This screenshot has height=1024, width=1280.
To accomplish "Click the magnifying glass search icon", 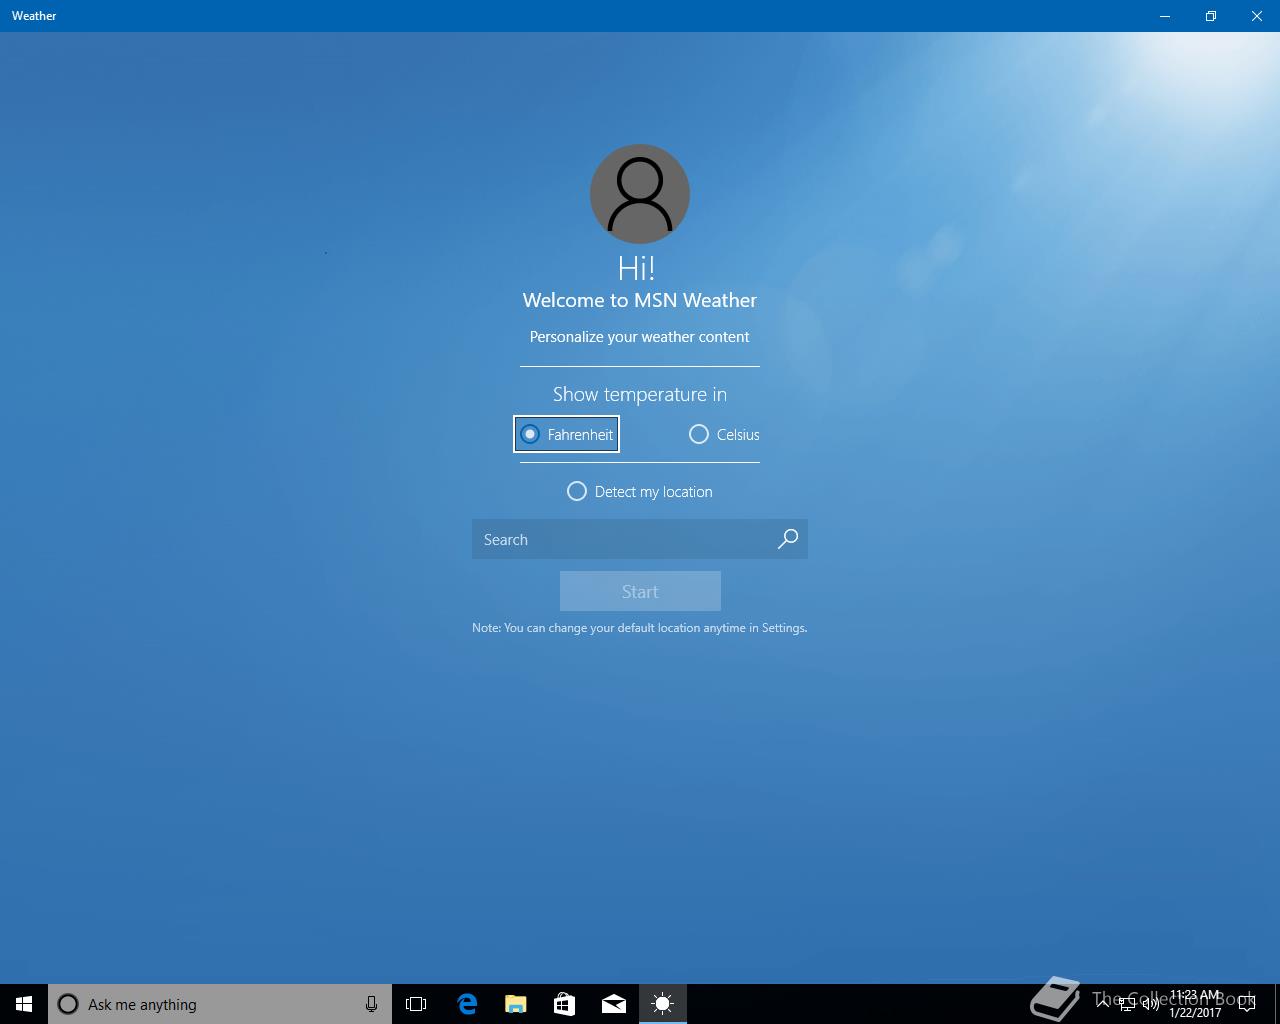I will (x=788, y=539).
